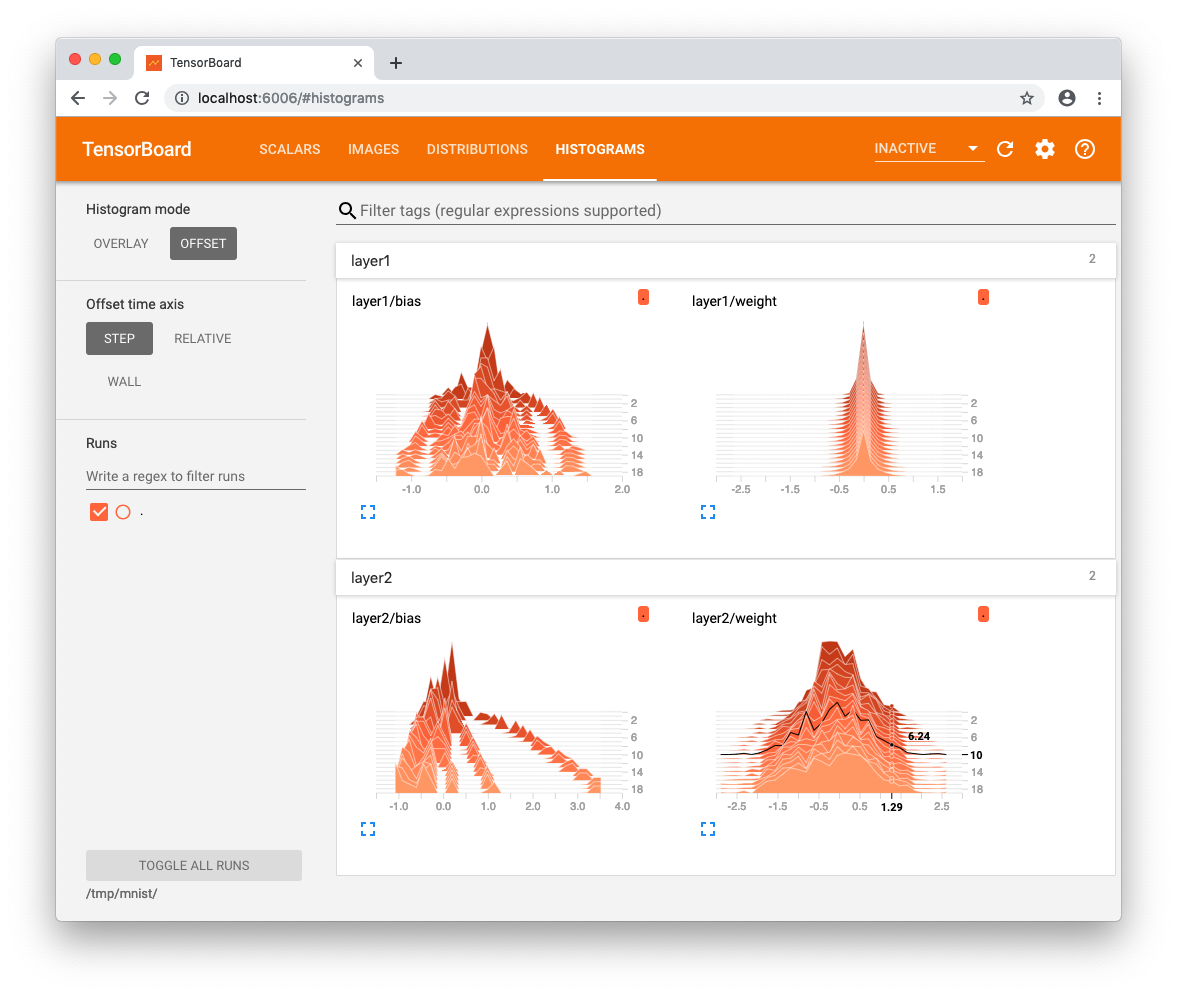The width and height of the screenshot is (1177, 995).
Task: Click the filter tags search icon
Action: 347,210
